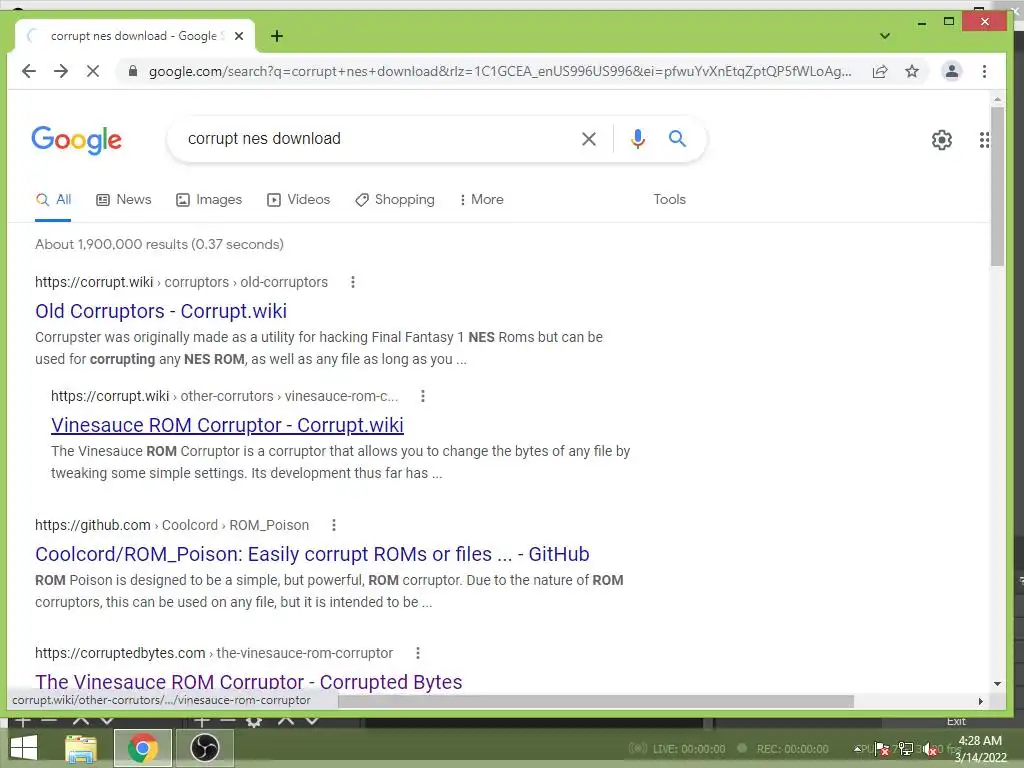Go forward with the browser forward arrow
This screenshot has width=1024, height=768.
[61, 71]
